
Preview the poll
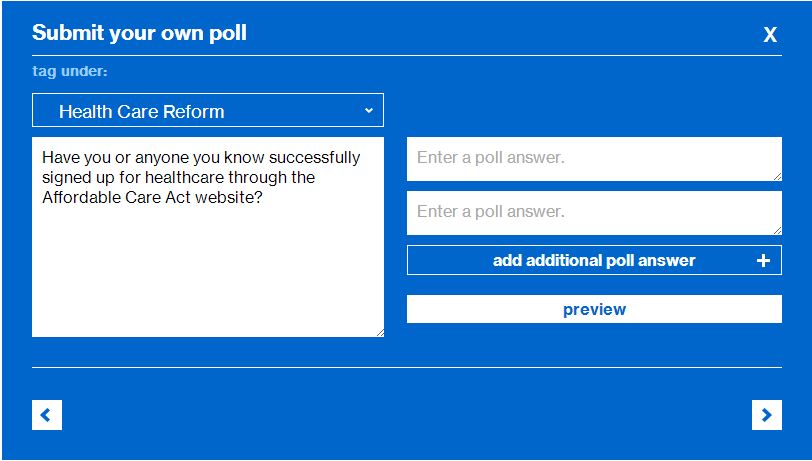pyautogui.click(x=594, y=309)
